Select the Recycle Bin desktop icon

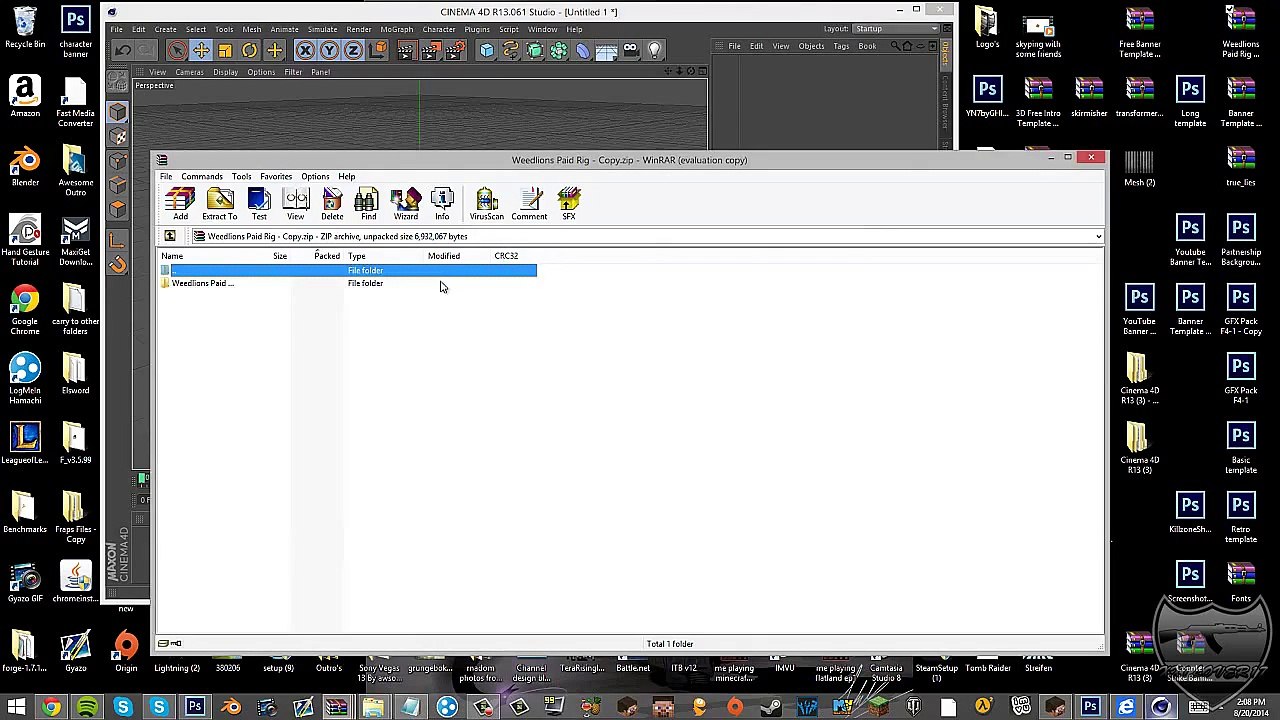pyautogui.click(x=25, y=29)
